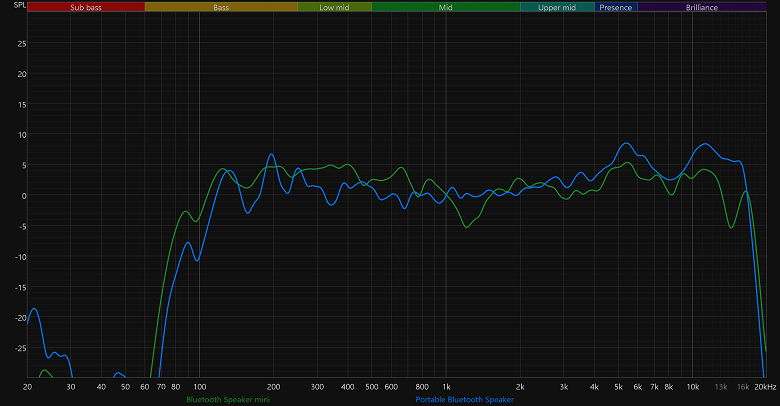Image resolution: width=780 pixels, height=406 pixels.
Task: Click the 25 dB level label
Action: pyautogui.click(x=22, y=44)
